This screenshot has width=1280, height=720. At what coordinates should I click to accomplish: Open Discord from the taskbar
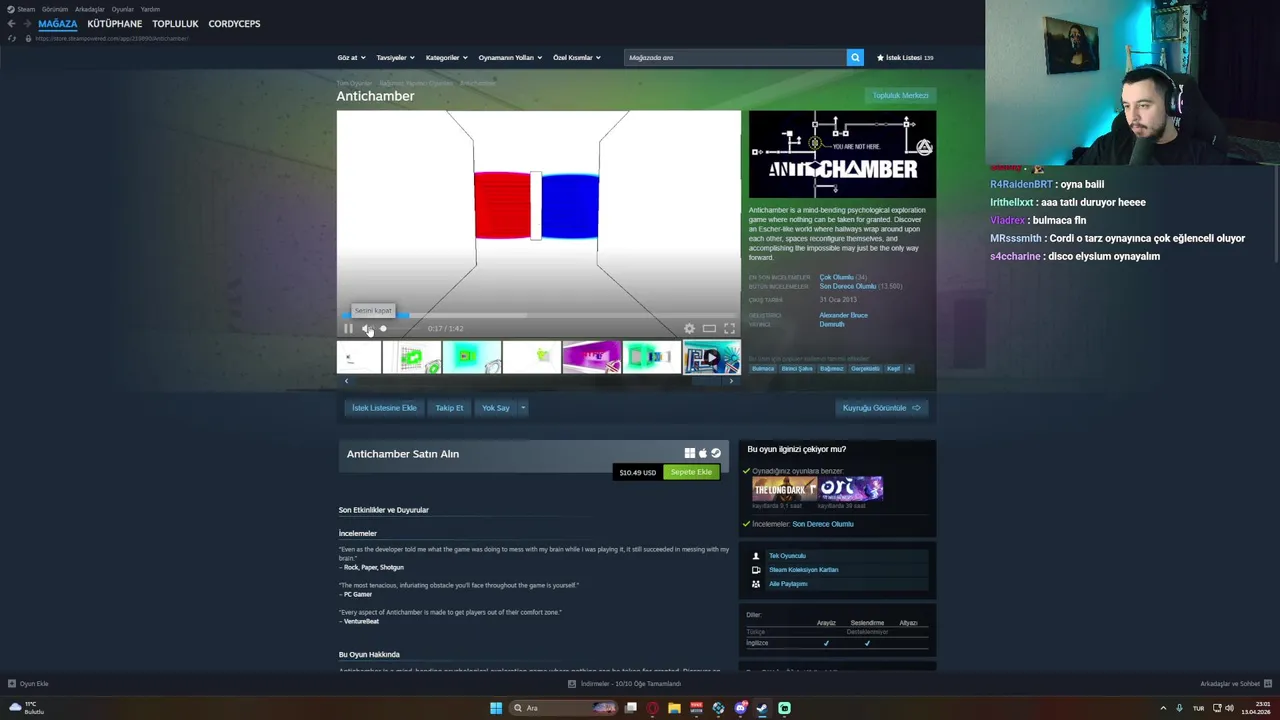pos(740,708)
